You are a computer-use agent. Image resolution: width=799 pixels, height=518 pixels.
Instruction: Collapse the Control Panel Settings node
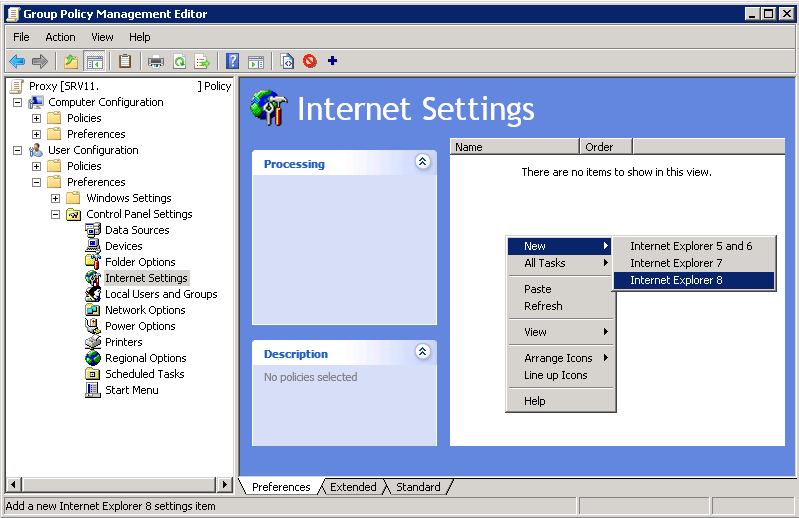pyautogui.click(x=56, y=214)
